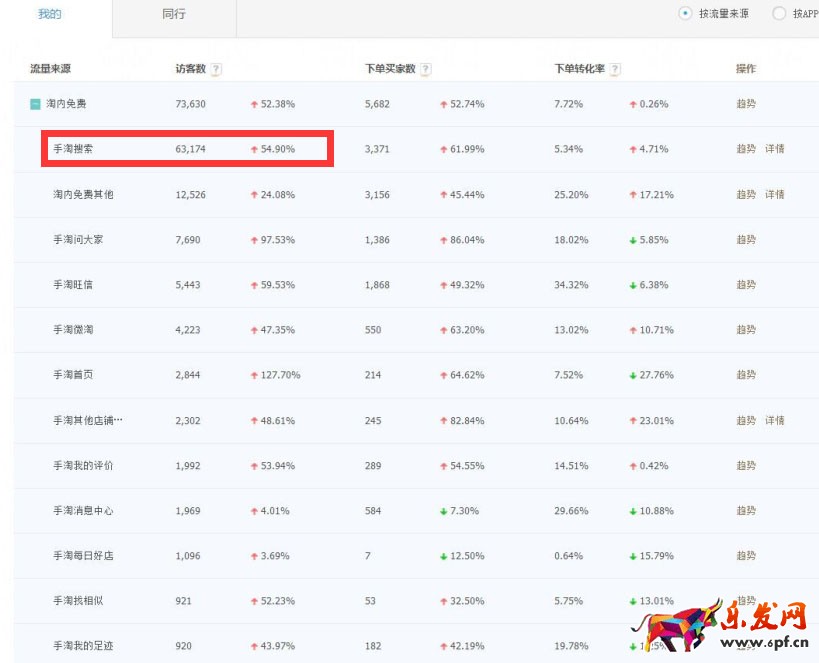Open 详情 for 手淘其他店铺 row
819x663 pixels.
775,420
